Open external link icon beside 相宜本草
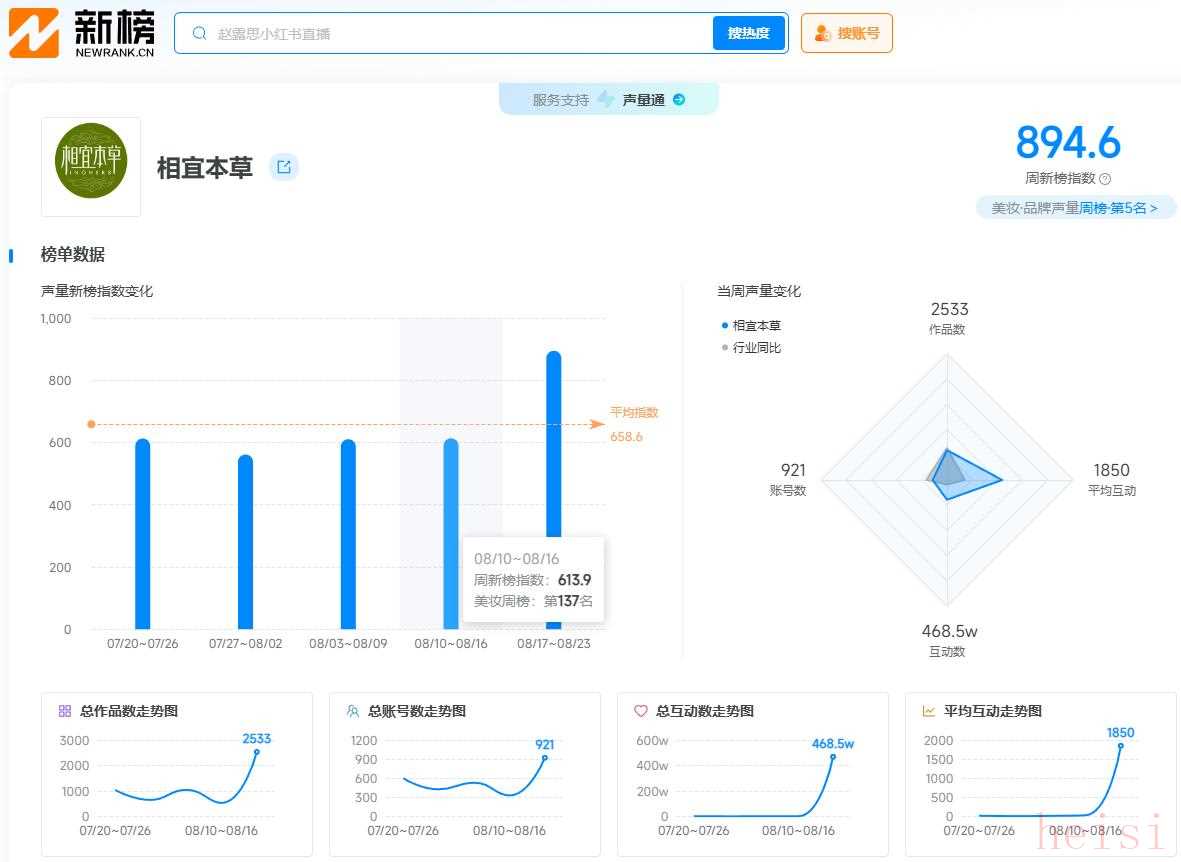This screenshot has width=1181, height=862. coord(284,167)
